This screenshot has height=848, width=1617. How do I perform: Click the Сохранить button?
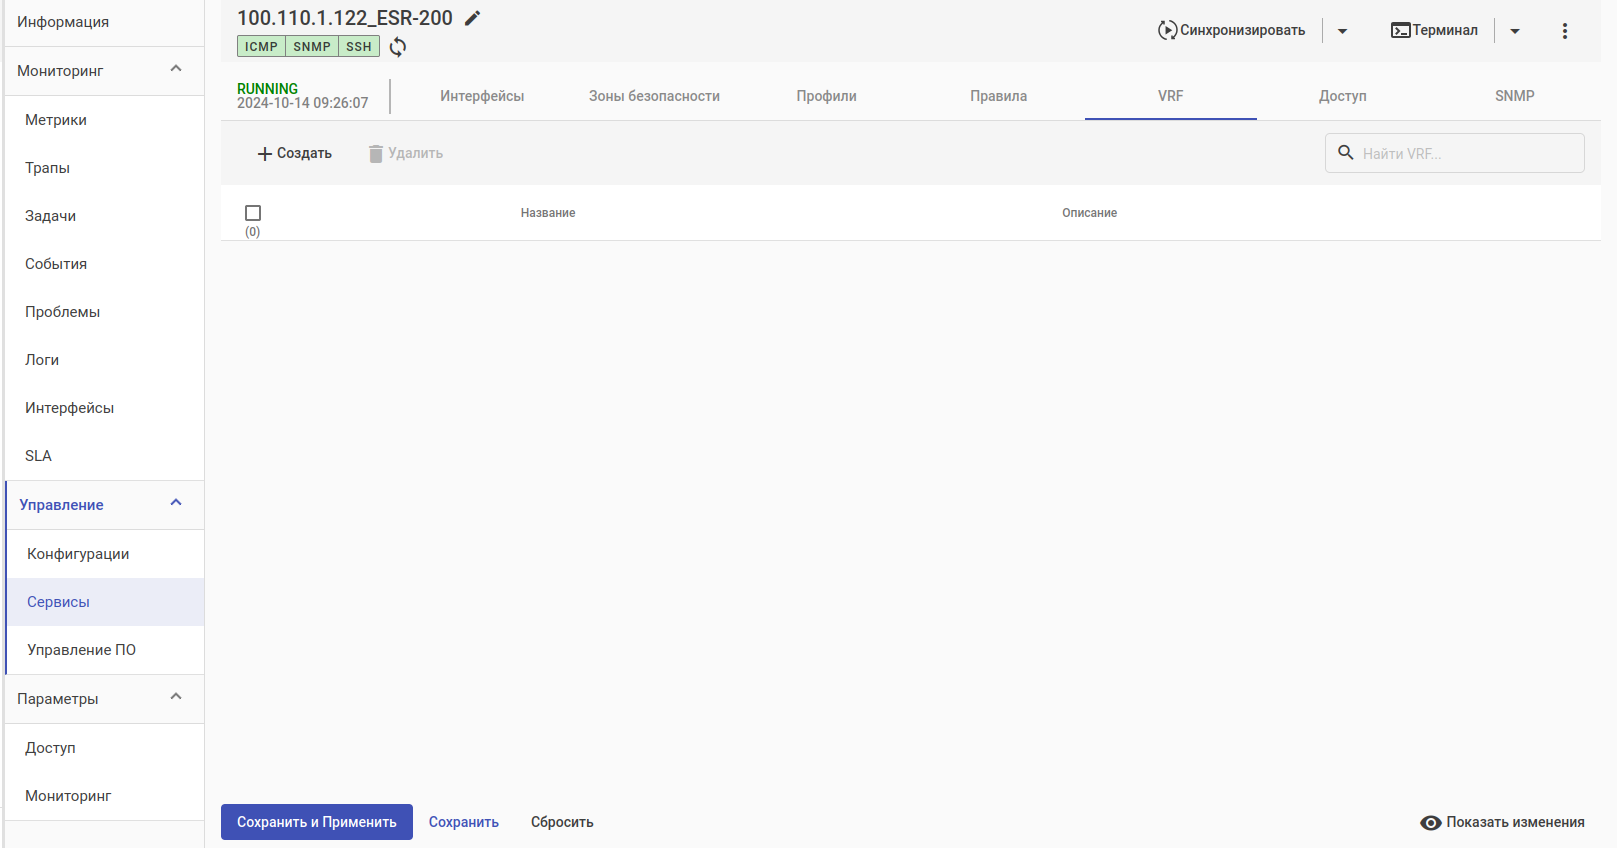click(x=464, y=822)
